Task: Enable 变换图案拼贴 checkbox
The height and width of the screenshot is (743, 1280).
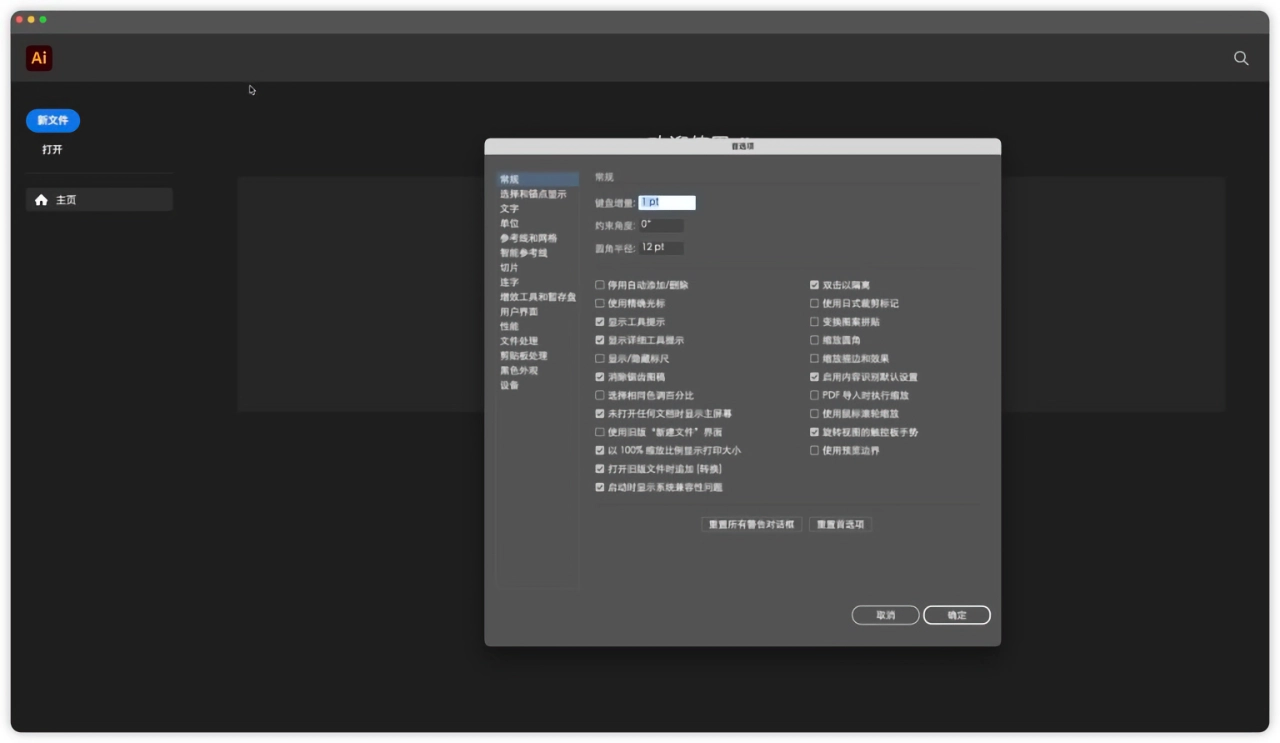Action: [814, 322]
